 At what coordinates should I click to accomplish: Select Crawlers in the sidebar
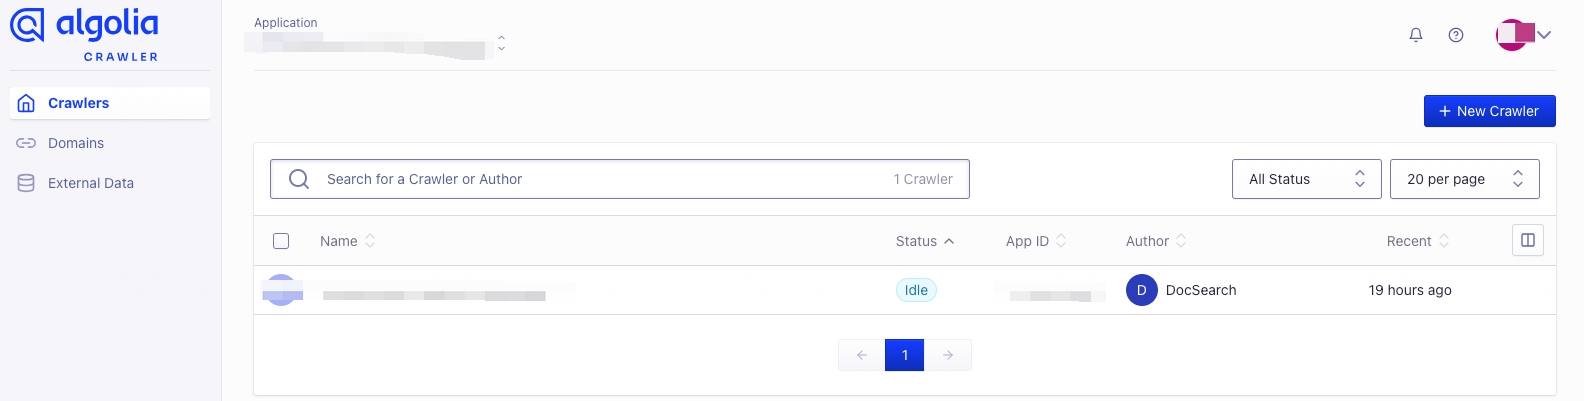click(78, 103)
